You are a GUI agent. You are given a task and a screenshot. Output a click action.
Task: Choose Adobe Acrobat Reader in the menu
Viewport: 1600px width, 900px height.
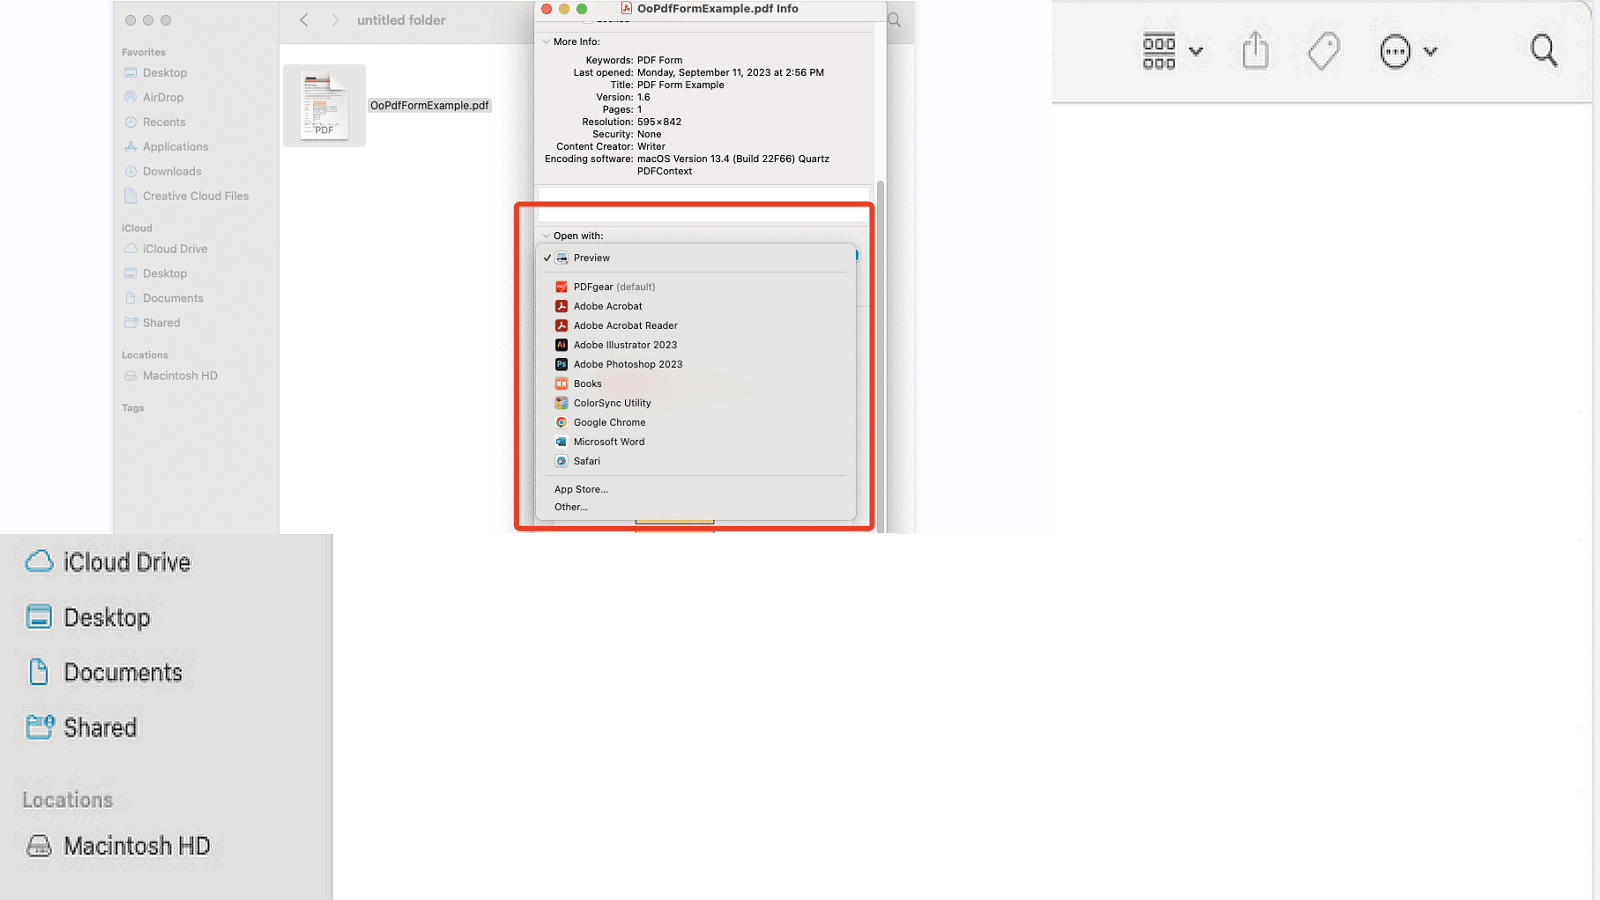(x=696, y=326)
